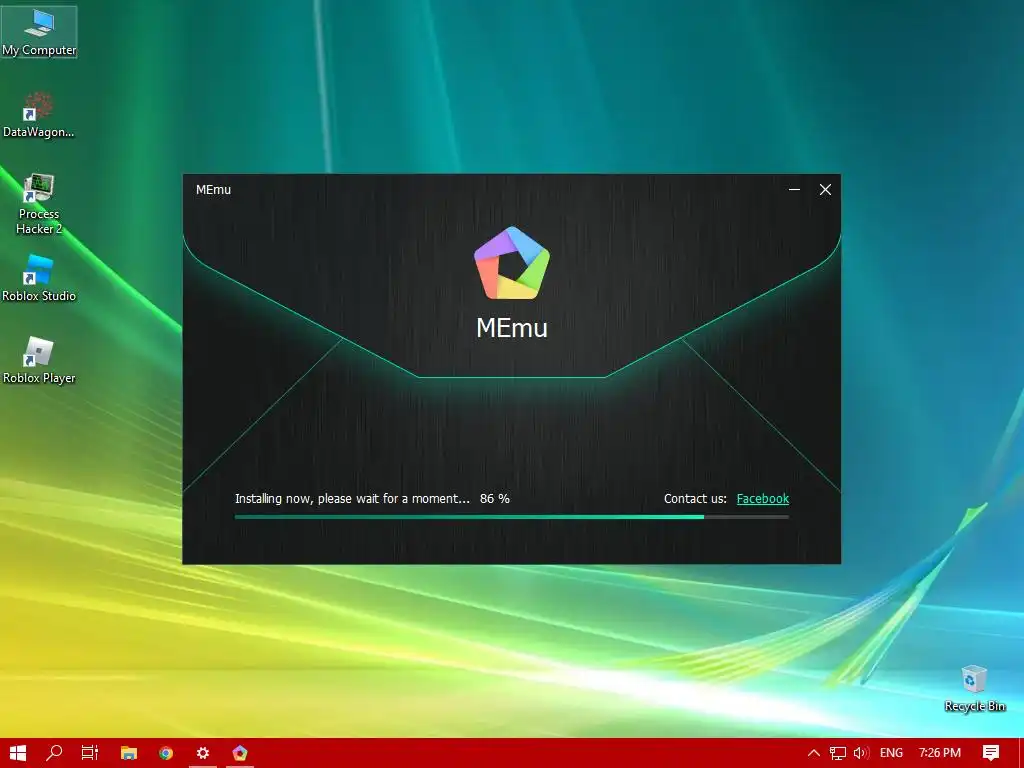Select the Roblox Player desktop shortcut
1024x768 pixels.
tap(39, 360)
